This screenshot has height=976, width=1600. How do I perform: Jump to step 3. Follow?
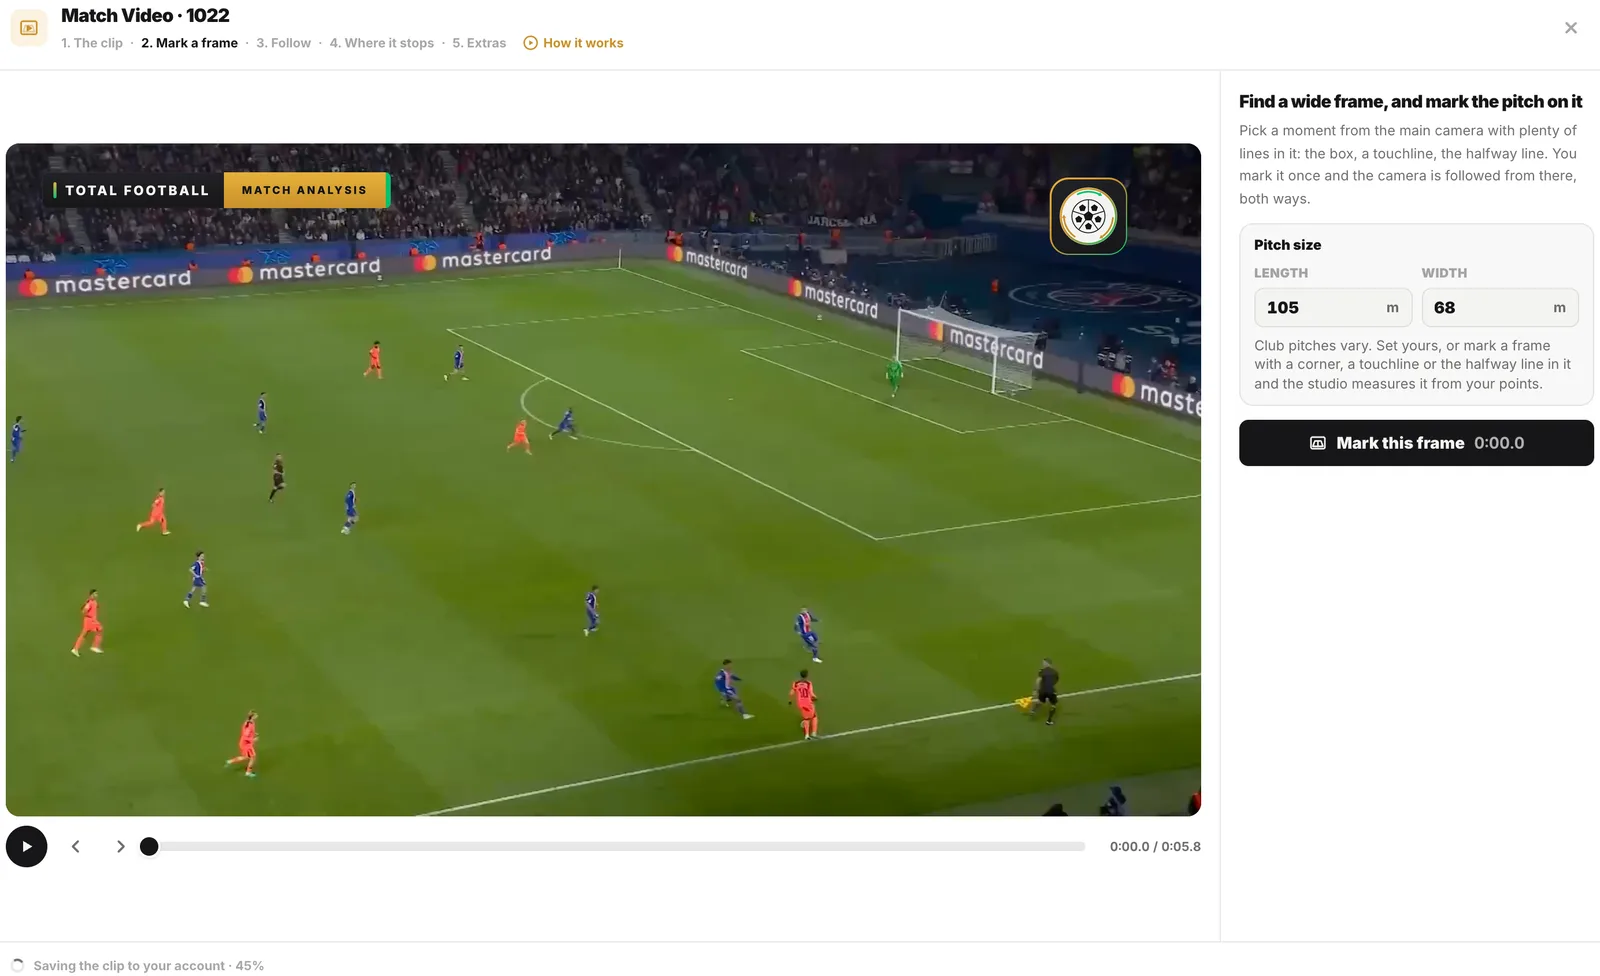pos(283,43)
